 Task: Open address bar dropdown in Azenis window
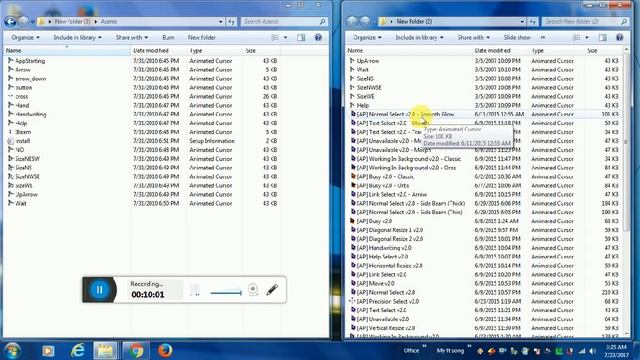tap(220, 21)
